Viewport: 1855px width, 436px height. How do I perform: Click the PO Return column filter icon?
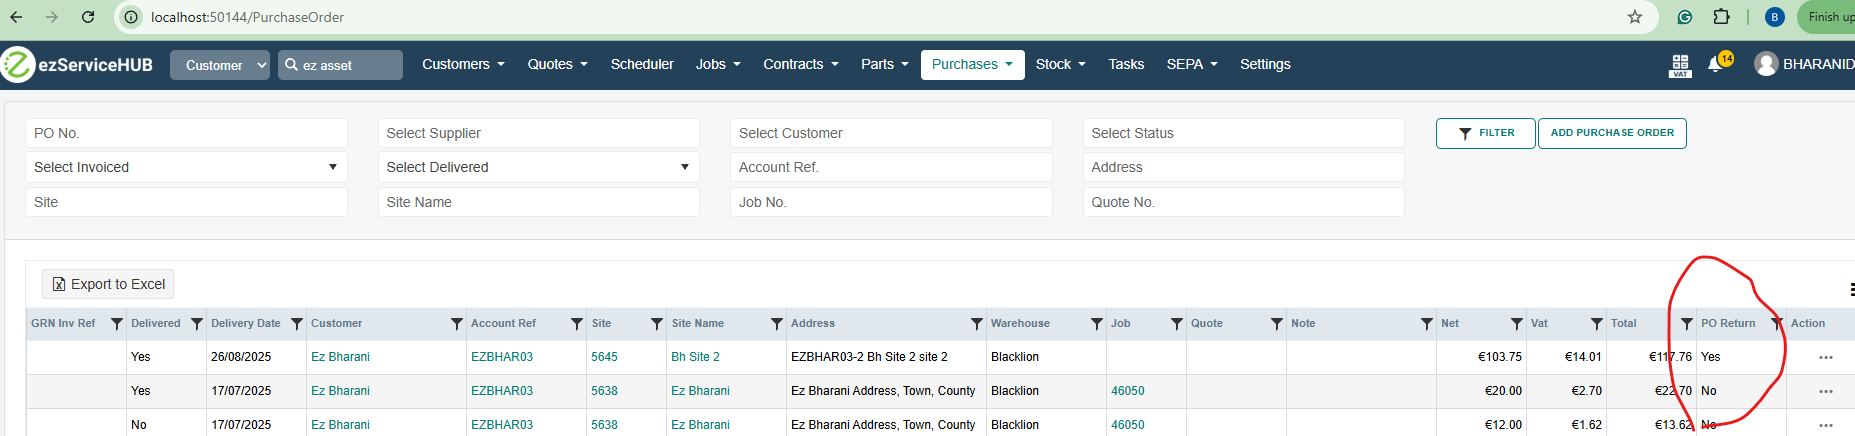point(1776,324)
